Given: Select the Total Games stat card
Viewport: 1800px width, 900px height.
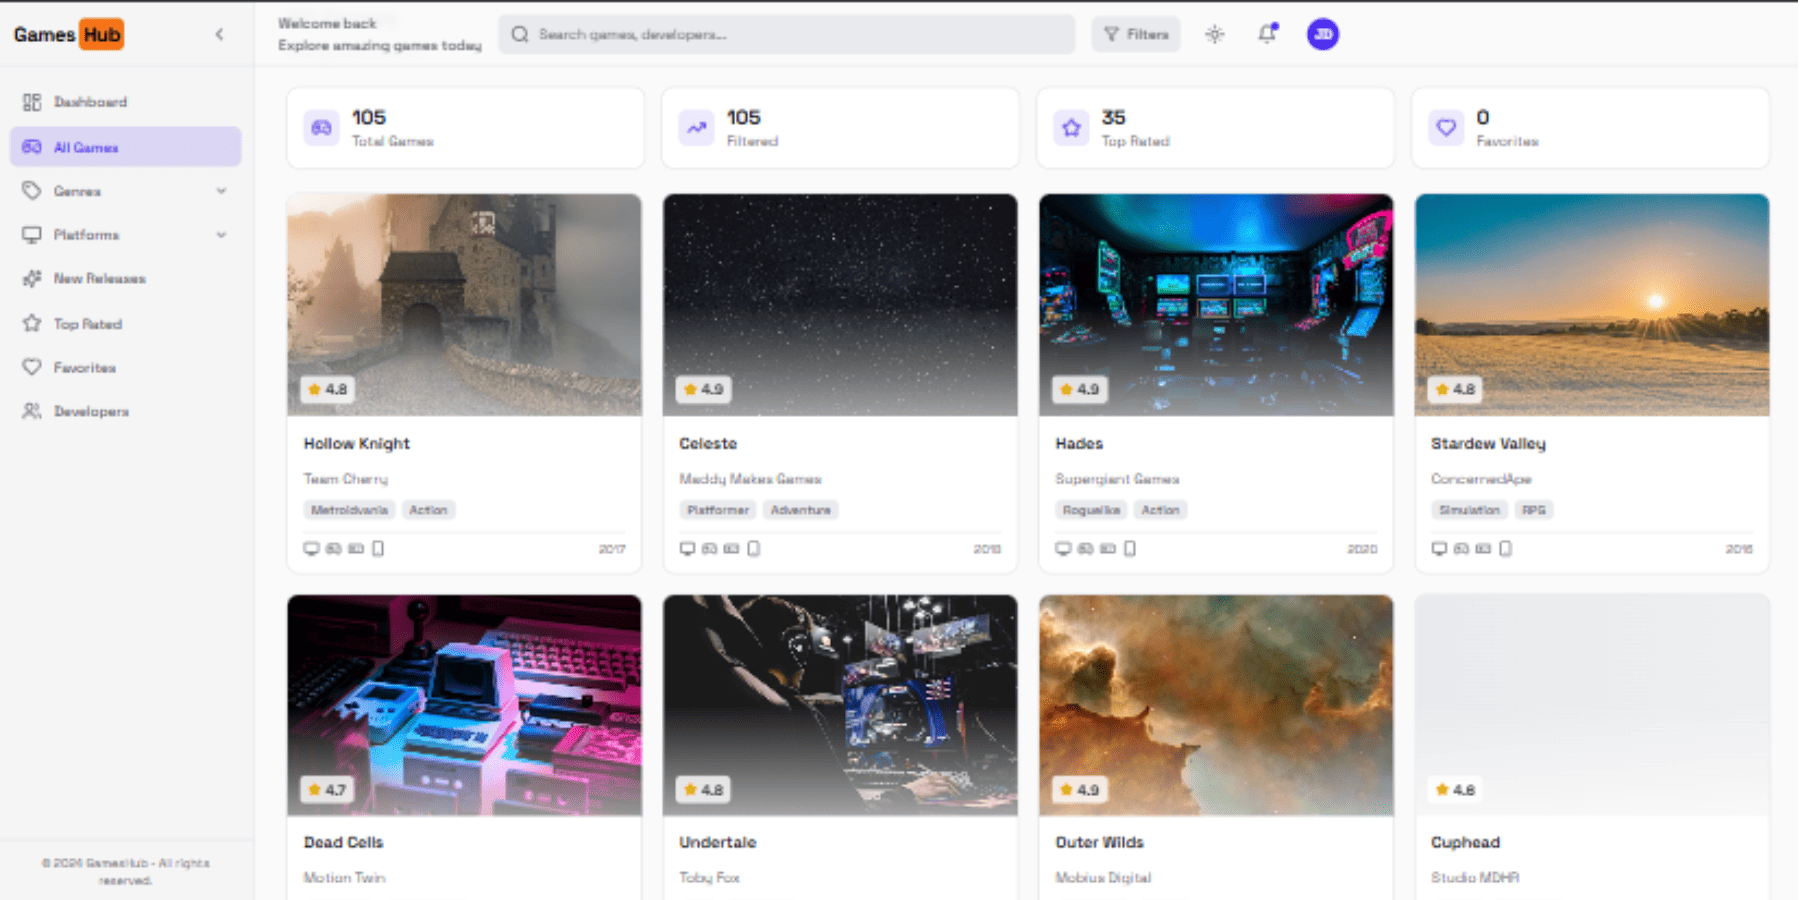Looking at the screenshot, I should point(464,127).
